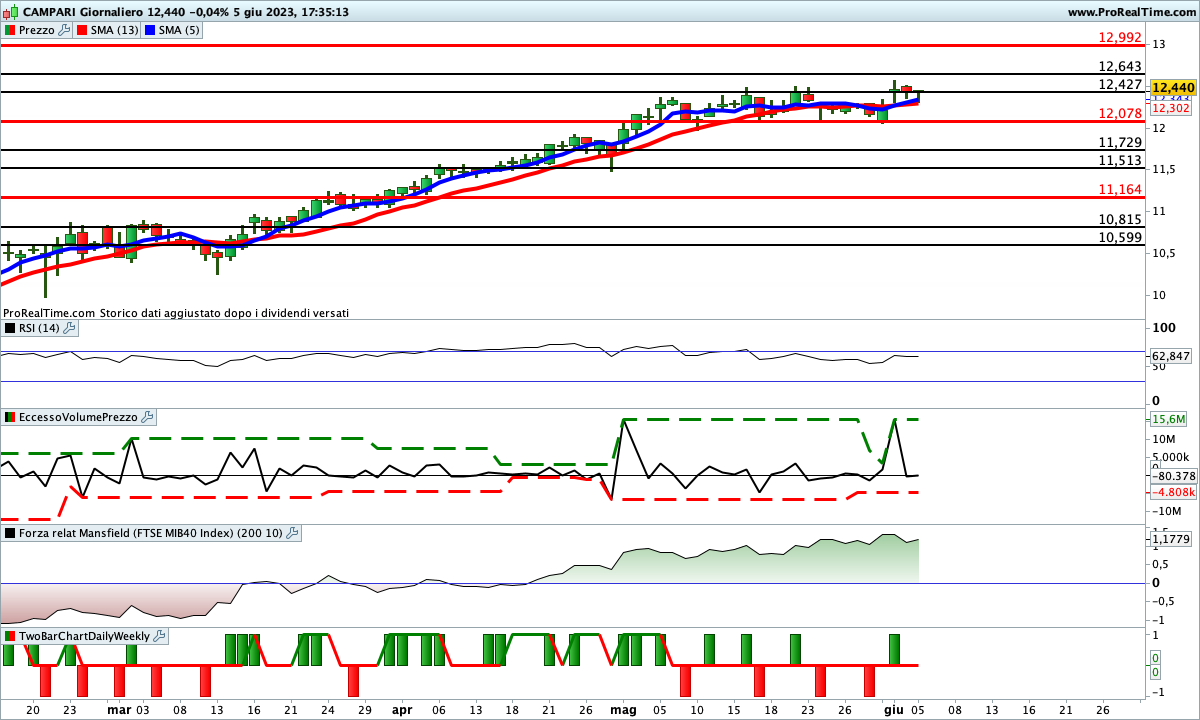Screen dimensions: 1200x720
Task: Click the -80.378 volume value tag
Action: [x=1172, y=476]
